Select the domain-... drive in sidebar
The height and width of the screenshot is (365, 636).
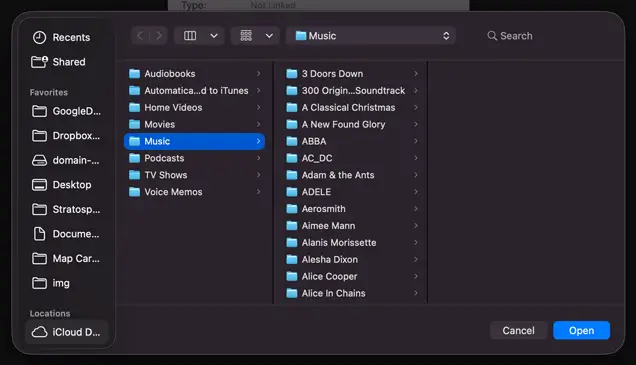pos(67,161)
